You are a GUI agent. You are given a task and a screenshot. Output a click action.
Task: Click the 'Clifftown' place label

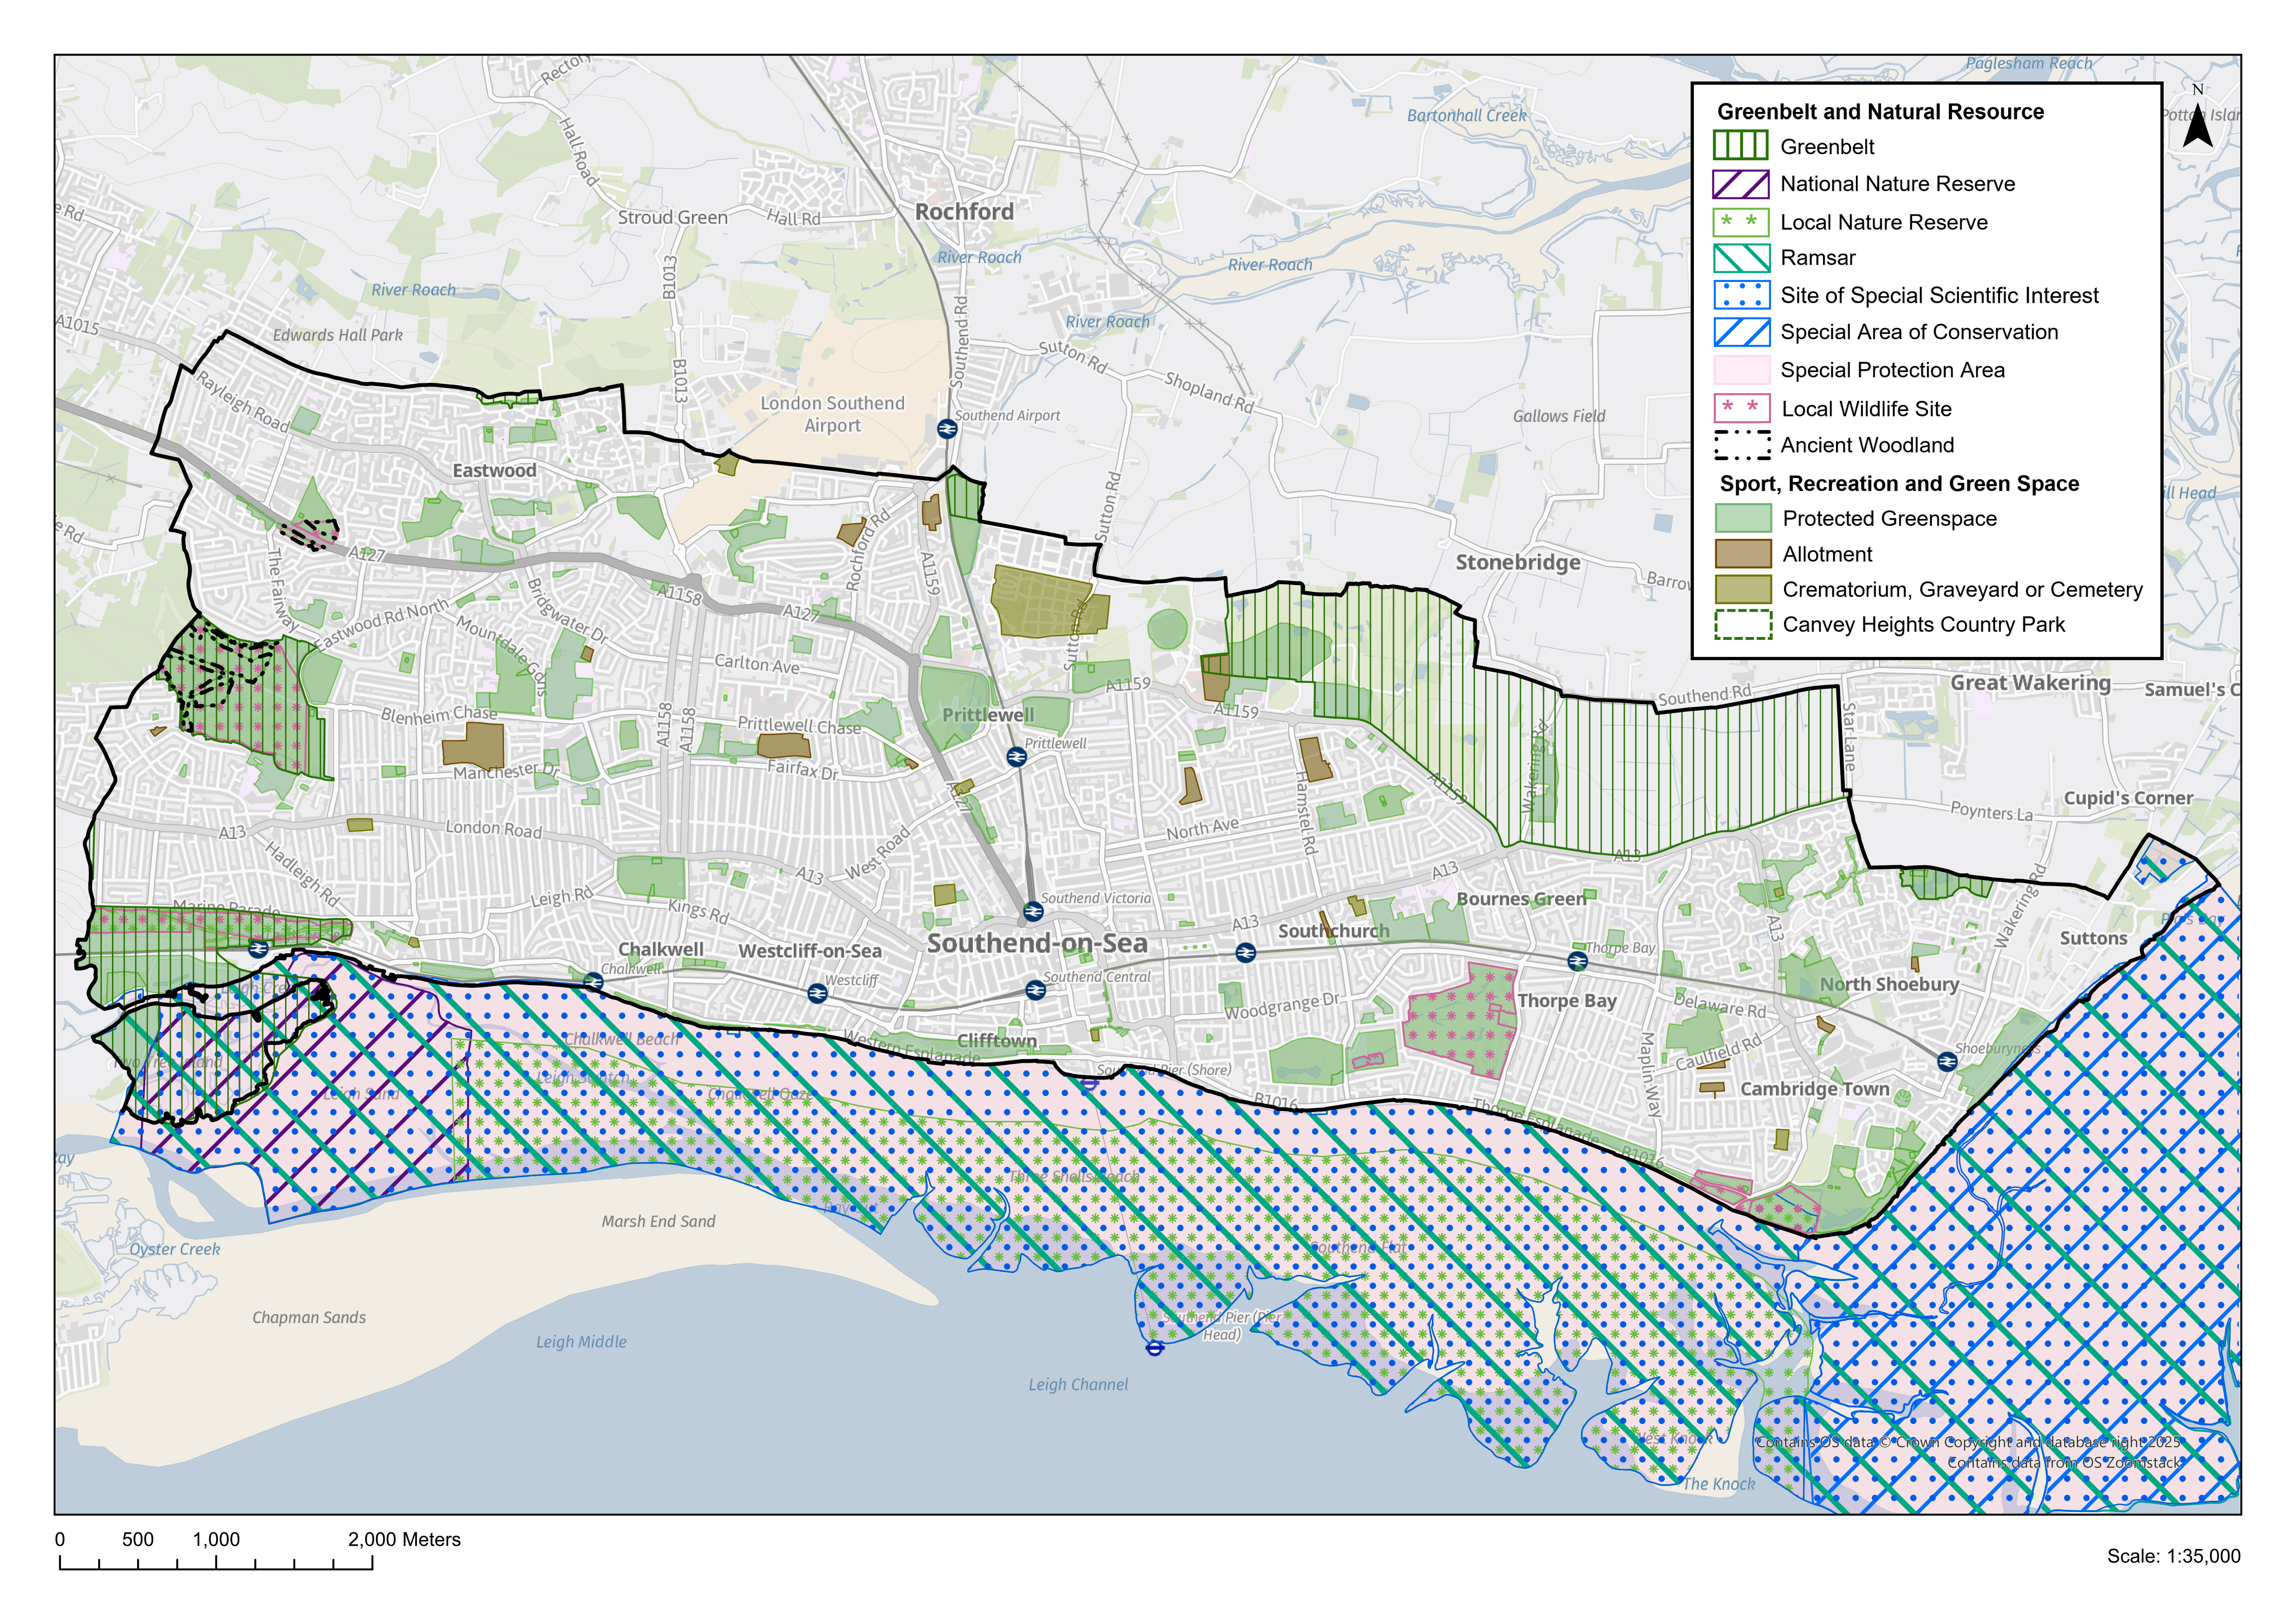pyautogui.click(x=997, y=1041)
